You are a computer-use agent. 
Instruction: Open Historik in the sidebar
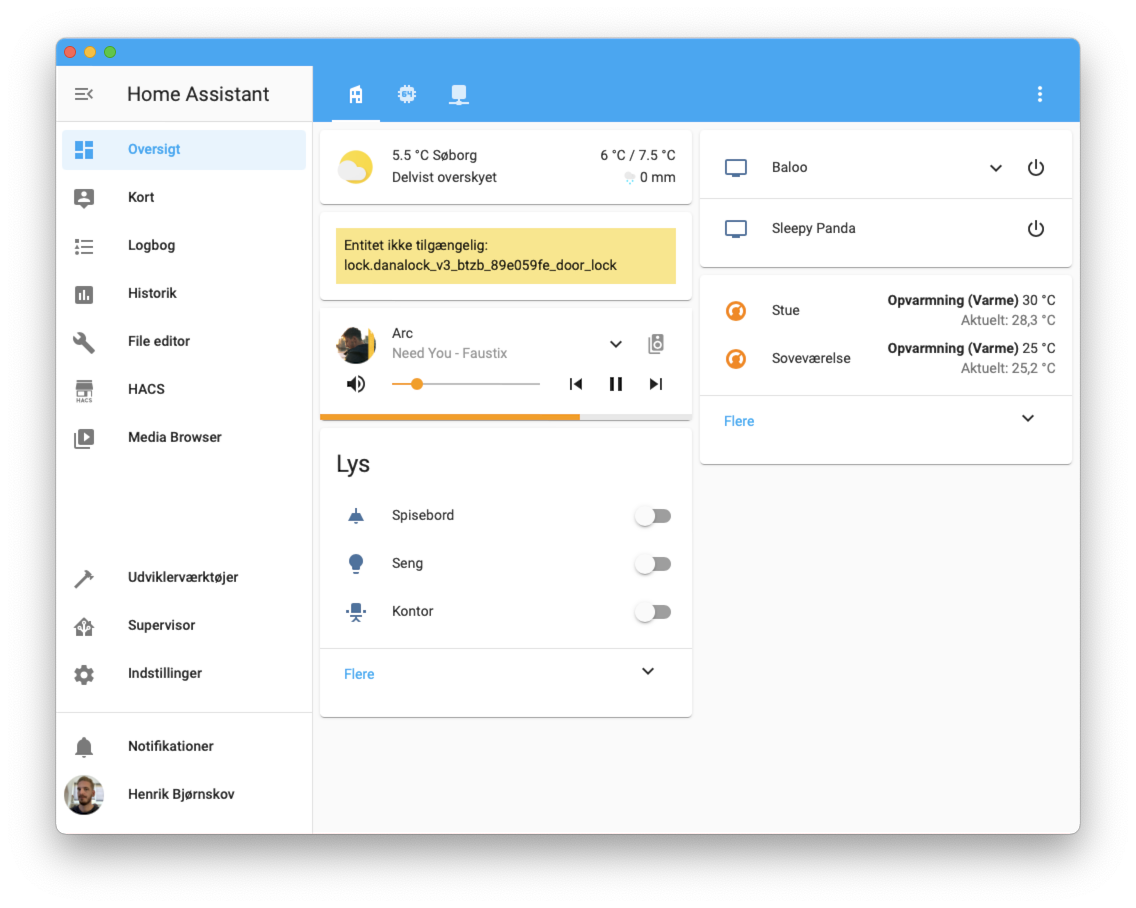click(x=184, y=293)
